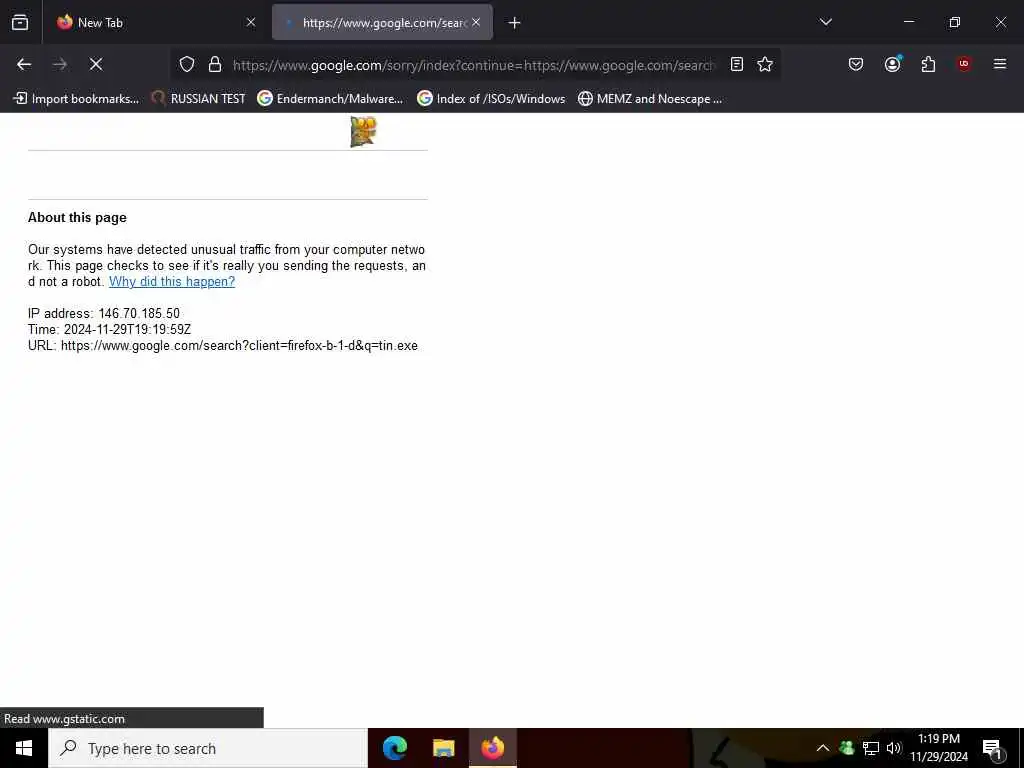Close the New Tab tab

pos(251,22)
